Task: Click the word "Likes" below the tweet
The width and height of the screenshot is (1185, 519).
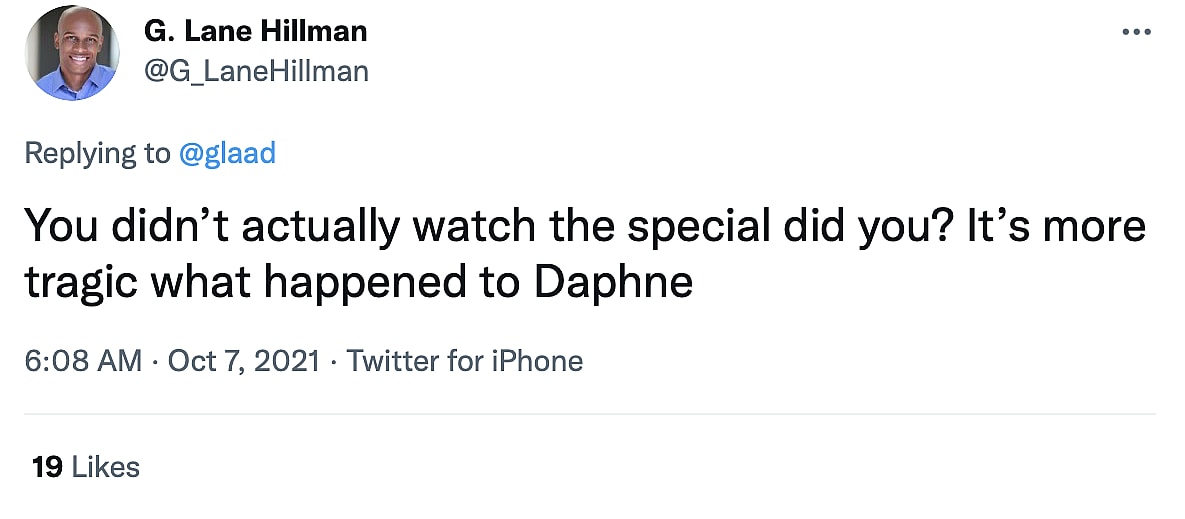Action: click(x=106, y=466)
